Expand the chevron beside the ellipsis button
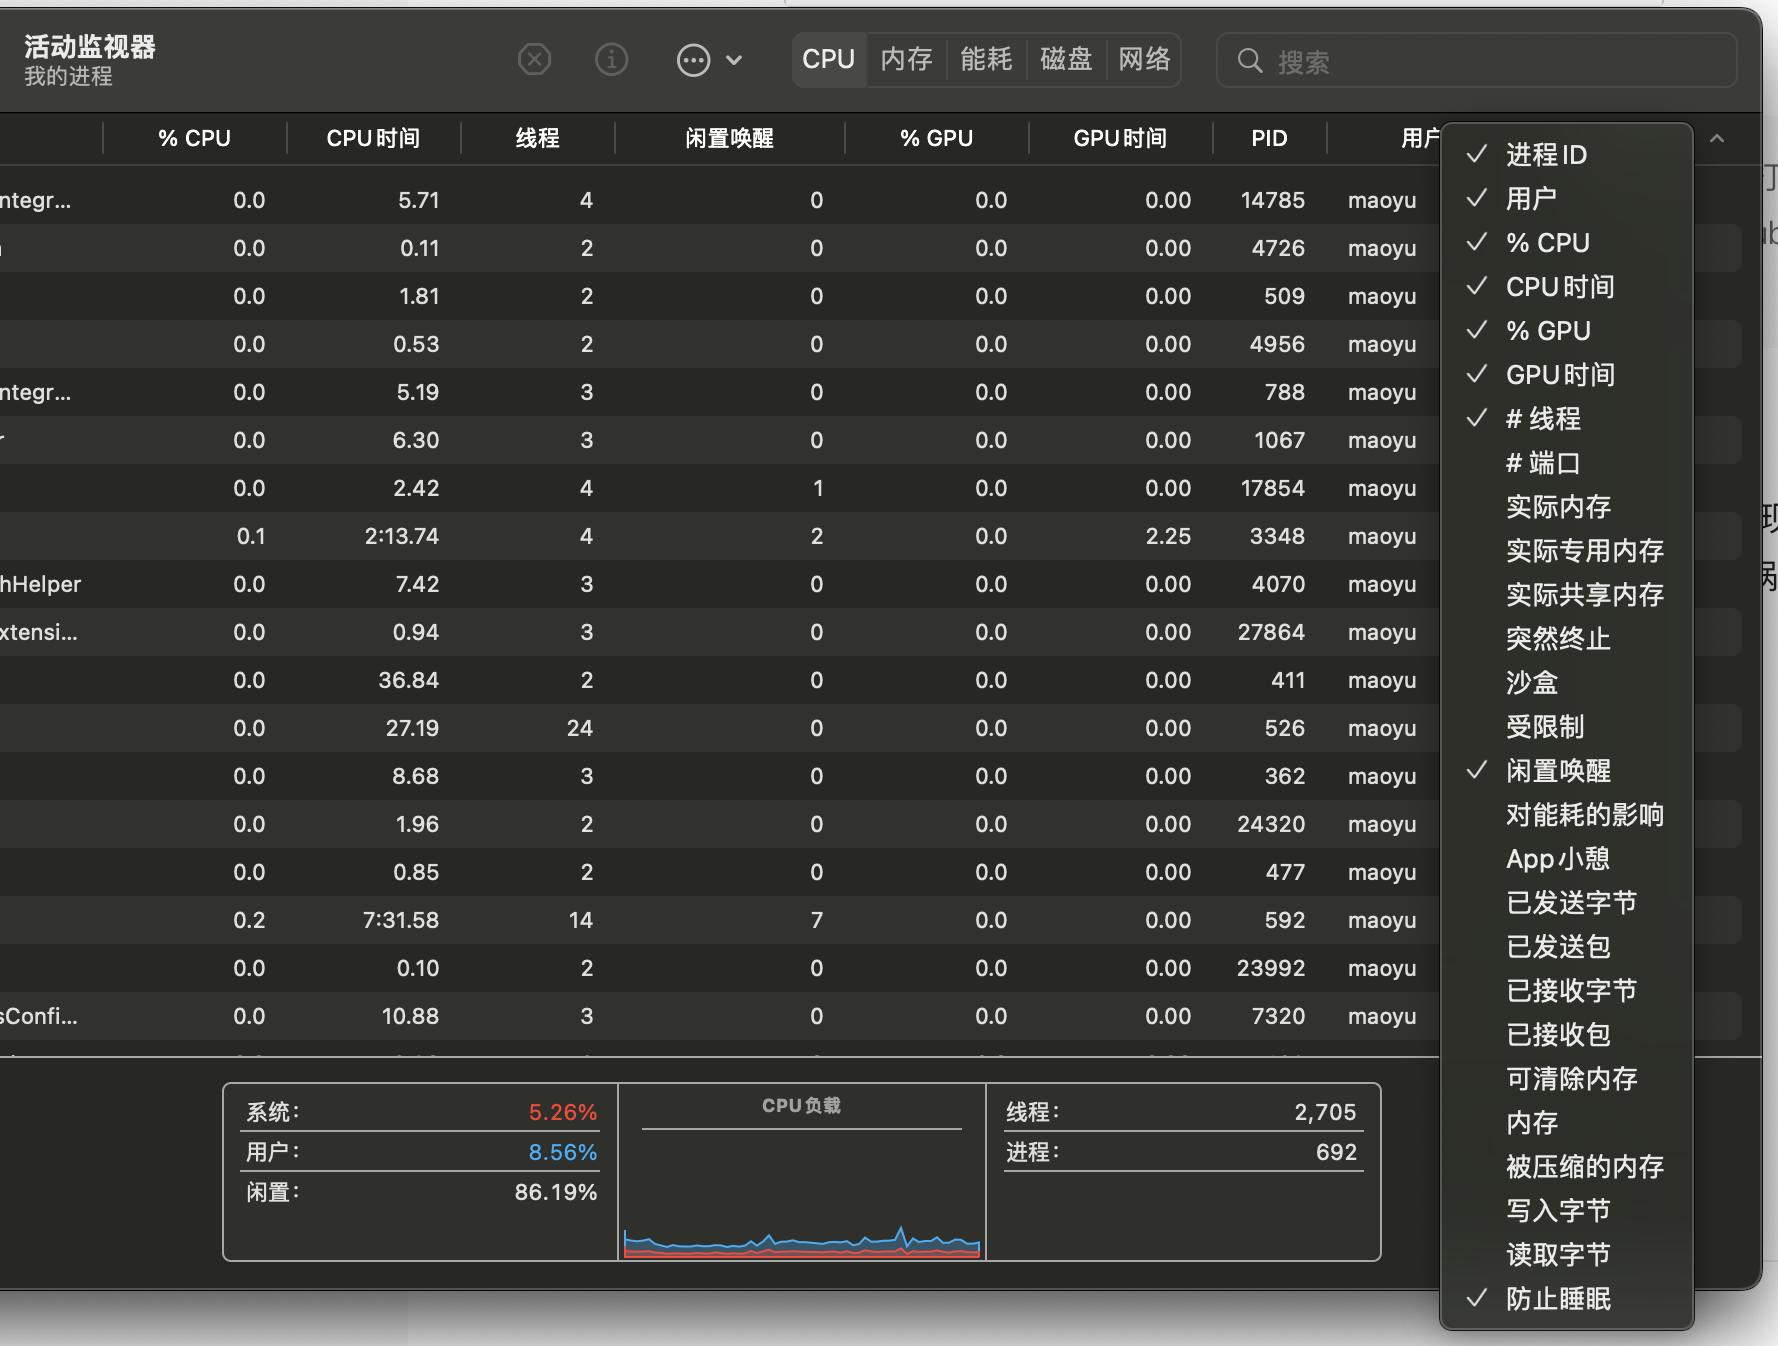Screen dimensions: 1778x1346 click(x=736, y=60)
